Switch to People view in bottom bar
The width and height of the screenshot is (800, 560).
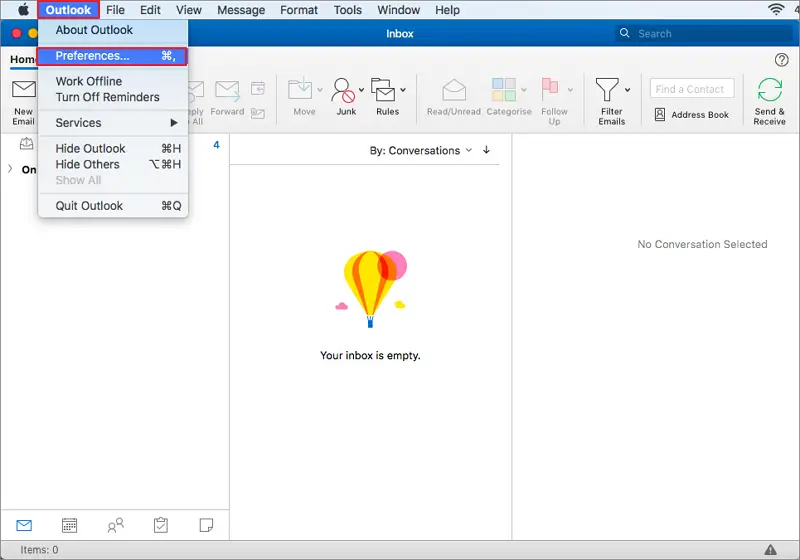coord(115,525)
